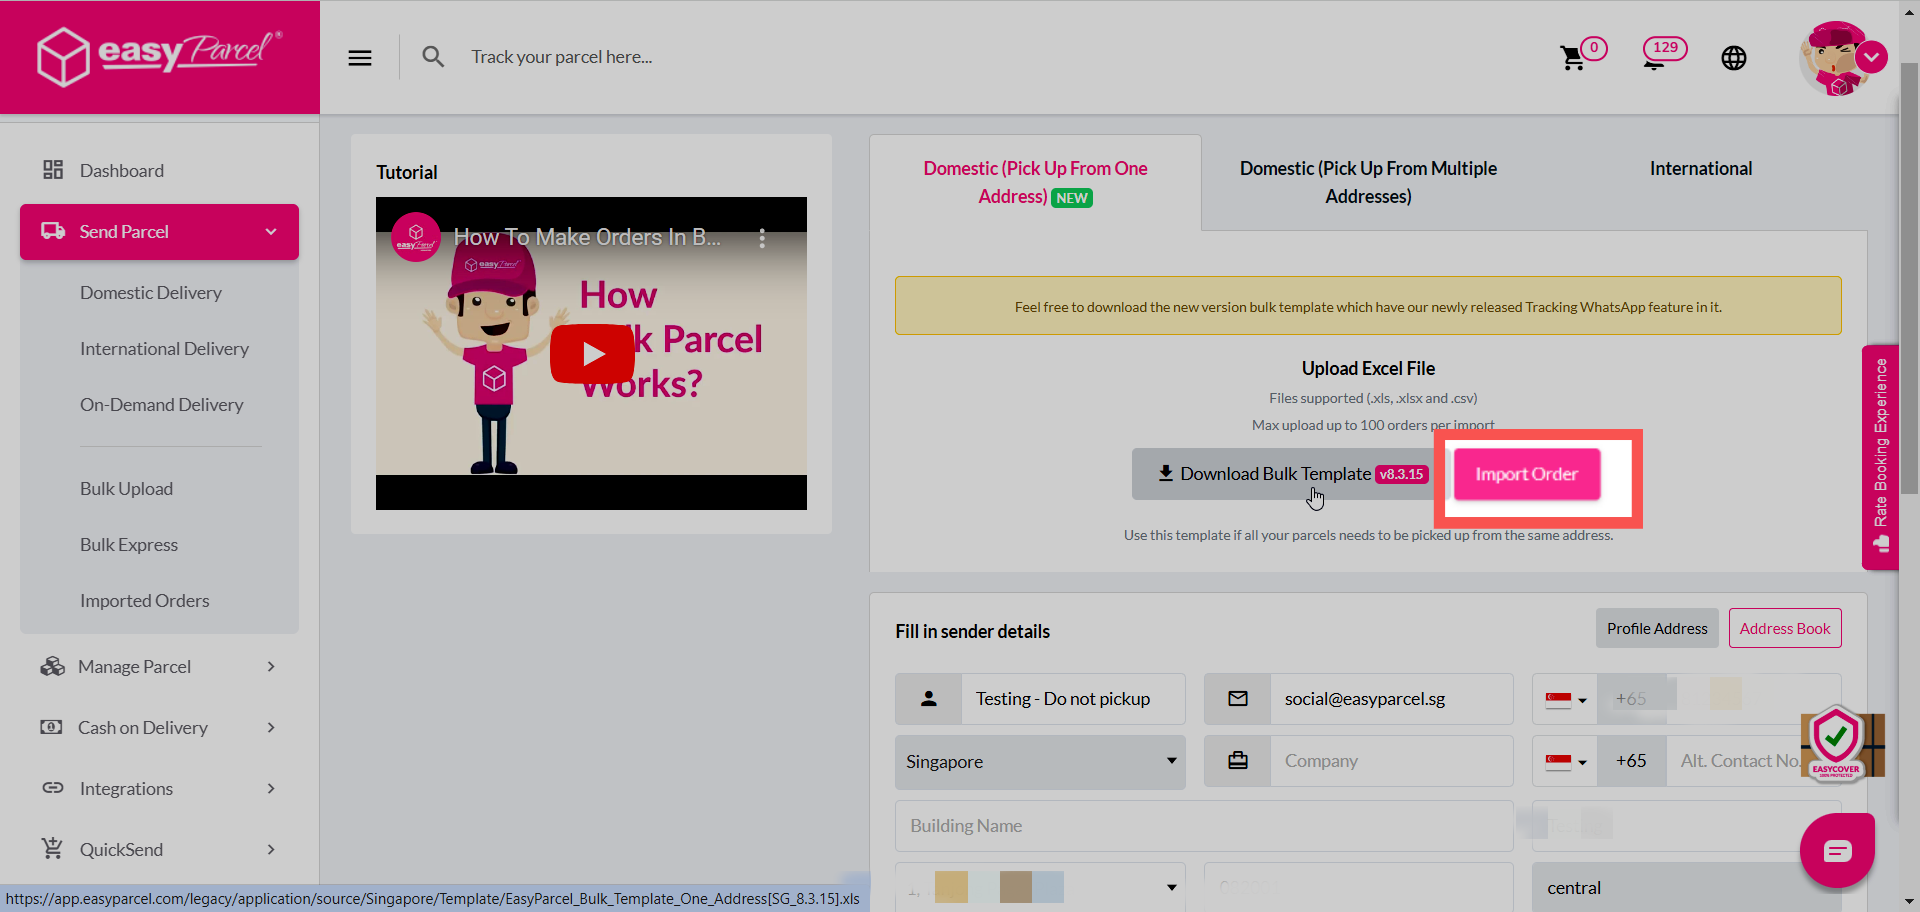The height and width of the screenshot is (912, 1920).
Task: Click the Track your parcel search field
Action: [560, 57]
